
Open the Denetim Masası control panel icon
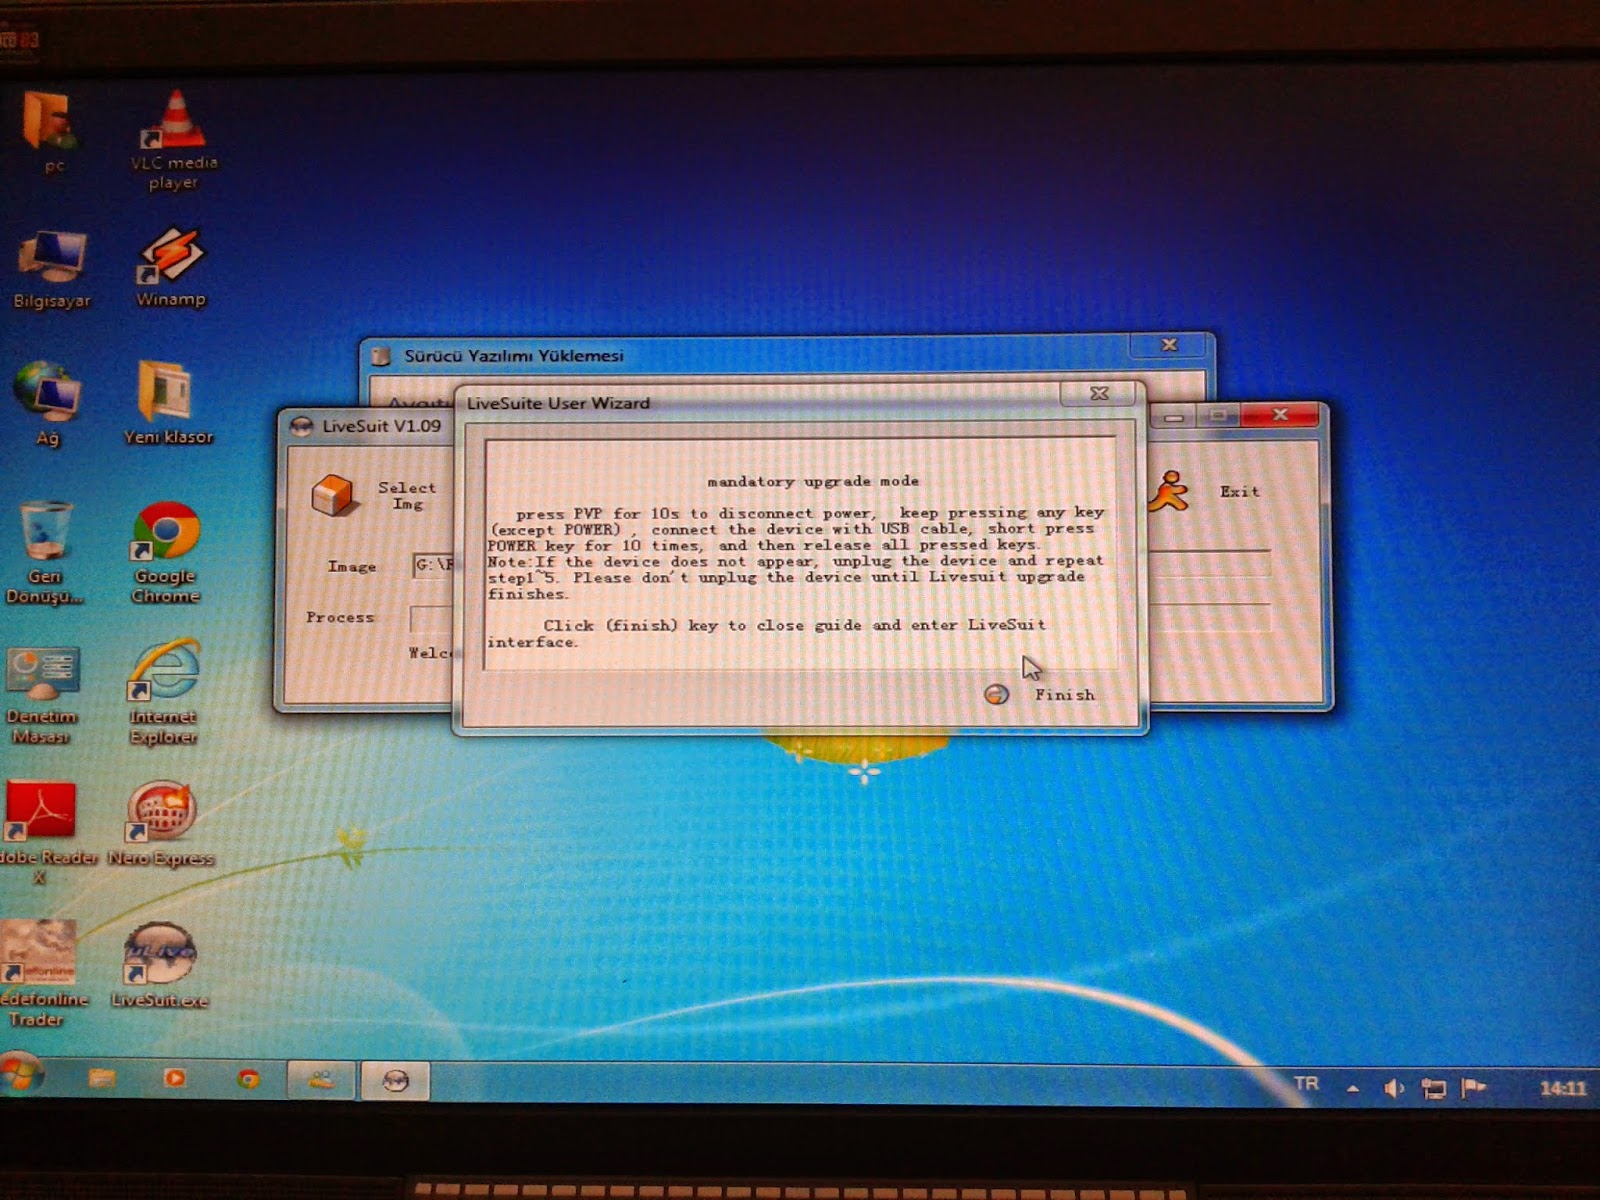[42, 695]
